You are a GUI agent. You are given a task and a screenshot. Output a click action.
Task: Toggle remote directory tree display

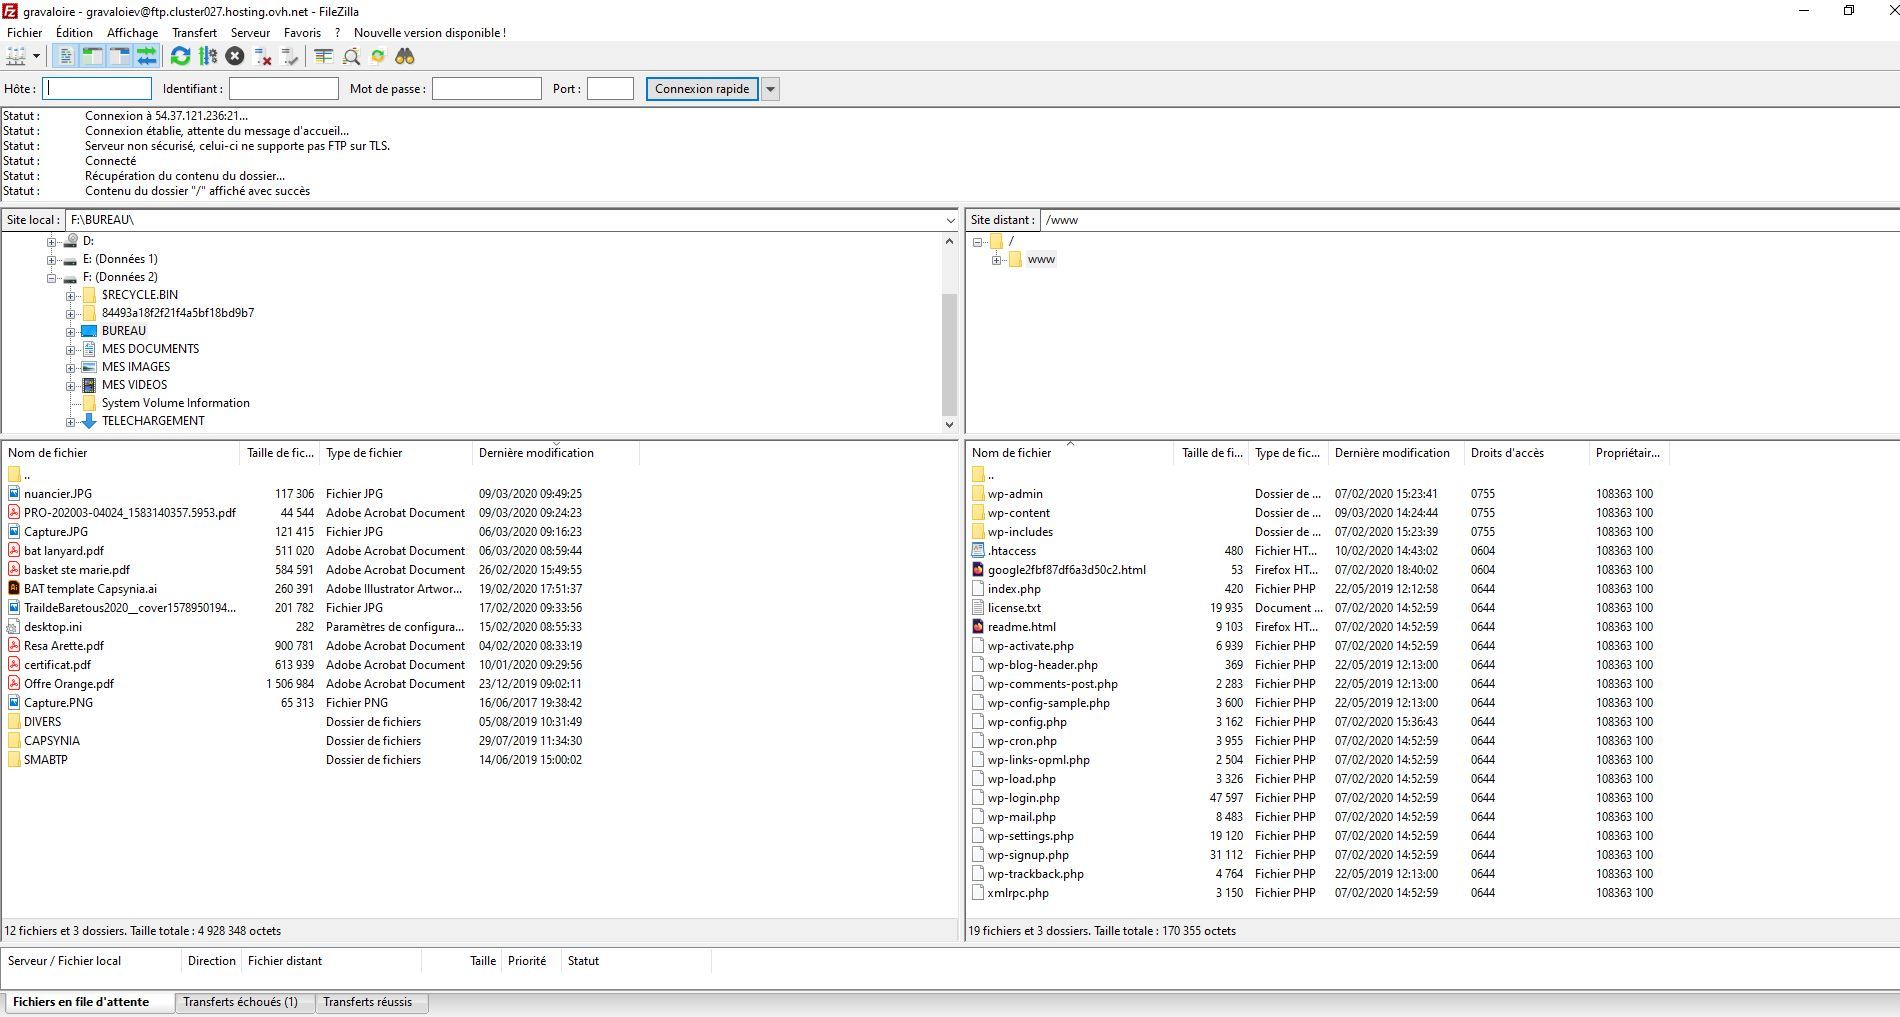tap(119, 57)
